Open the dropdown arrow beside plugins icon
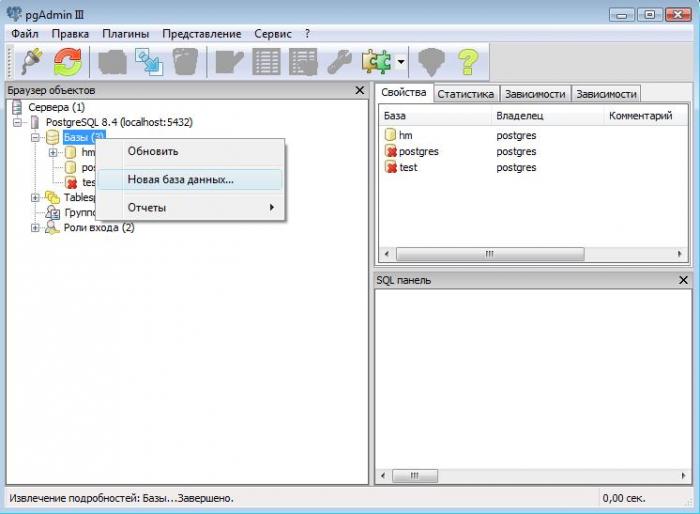 pos(401,62)
